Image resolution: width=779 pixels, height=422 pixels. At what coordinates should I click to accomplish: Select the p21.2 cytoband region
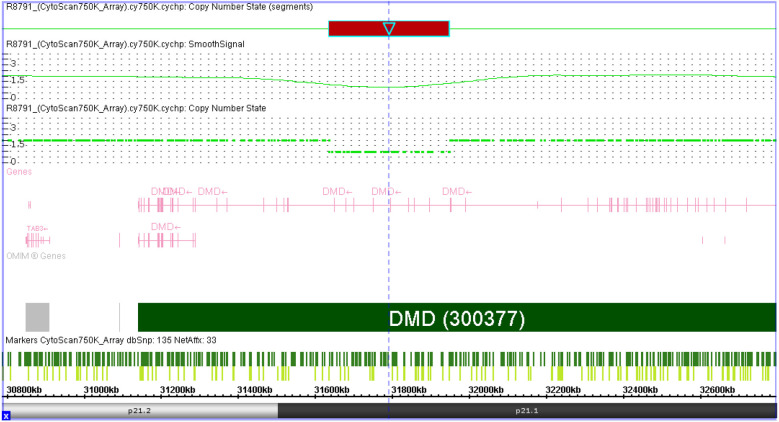[140, 411]
